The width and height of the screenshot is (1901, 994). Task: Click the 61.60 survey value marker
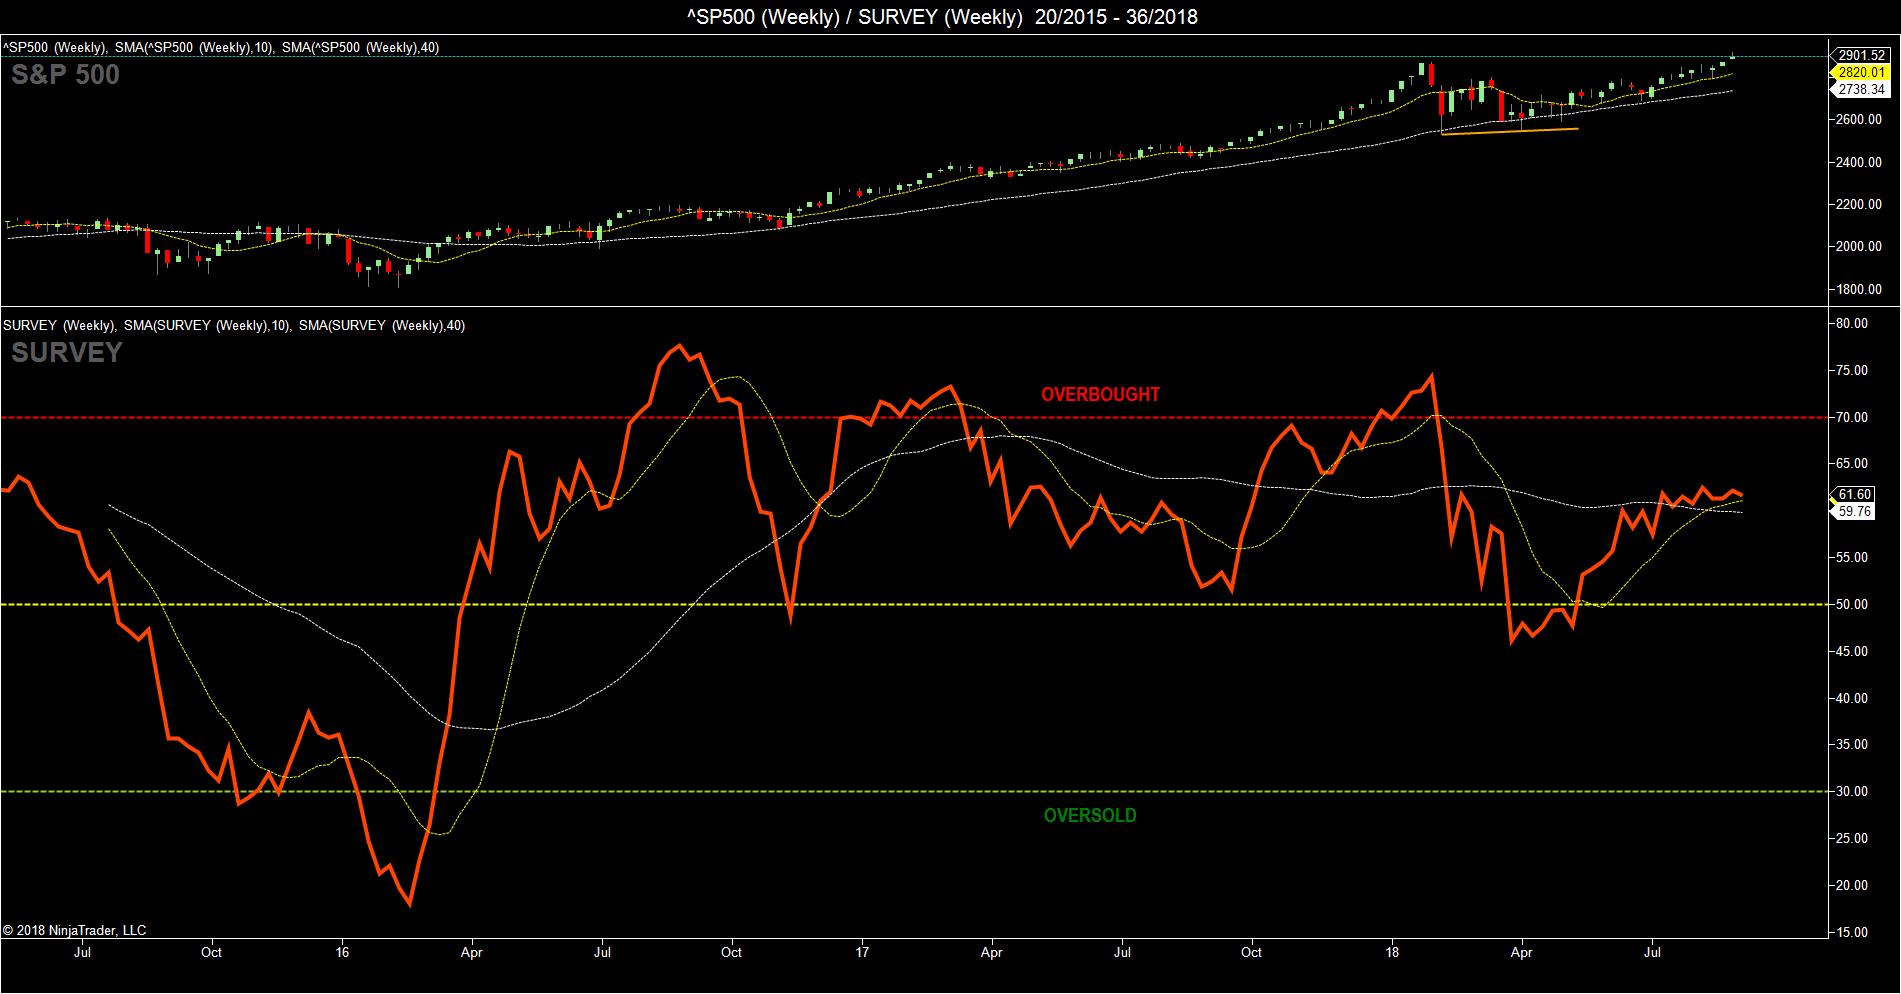[x=1855, y=494]
